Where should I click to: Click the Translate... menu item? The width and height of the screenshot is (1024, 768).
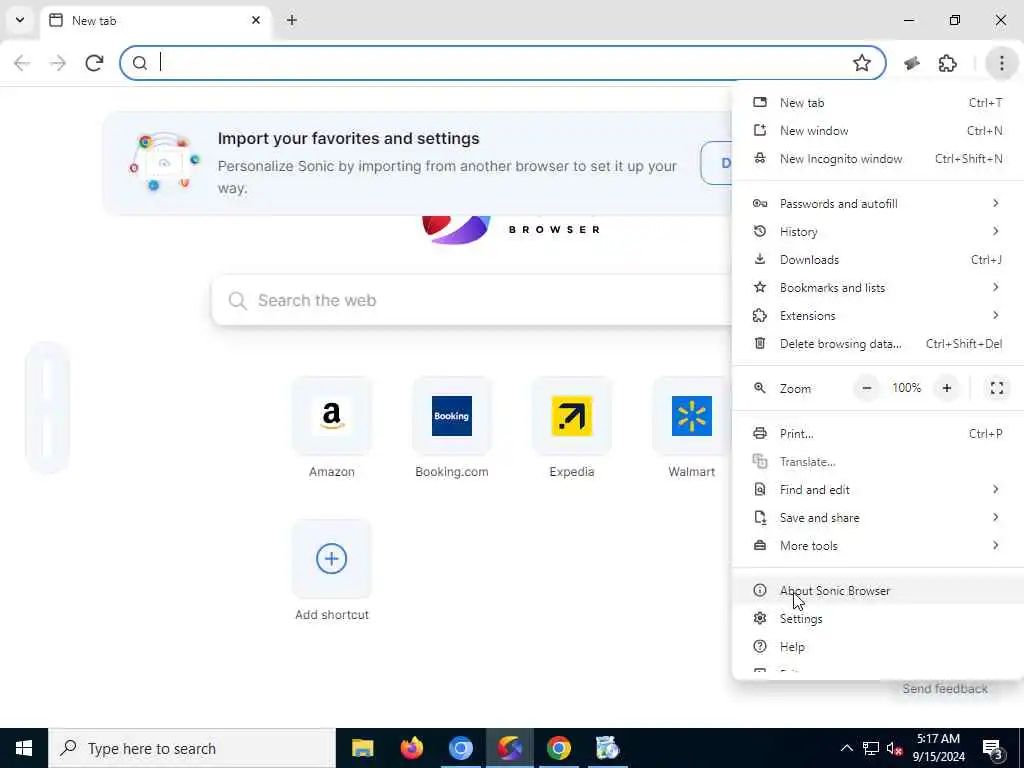pyautogui.click(x=878, y=462)
